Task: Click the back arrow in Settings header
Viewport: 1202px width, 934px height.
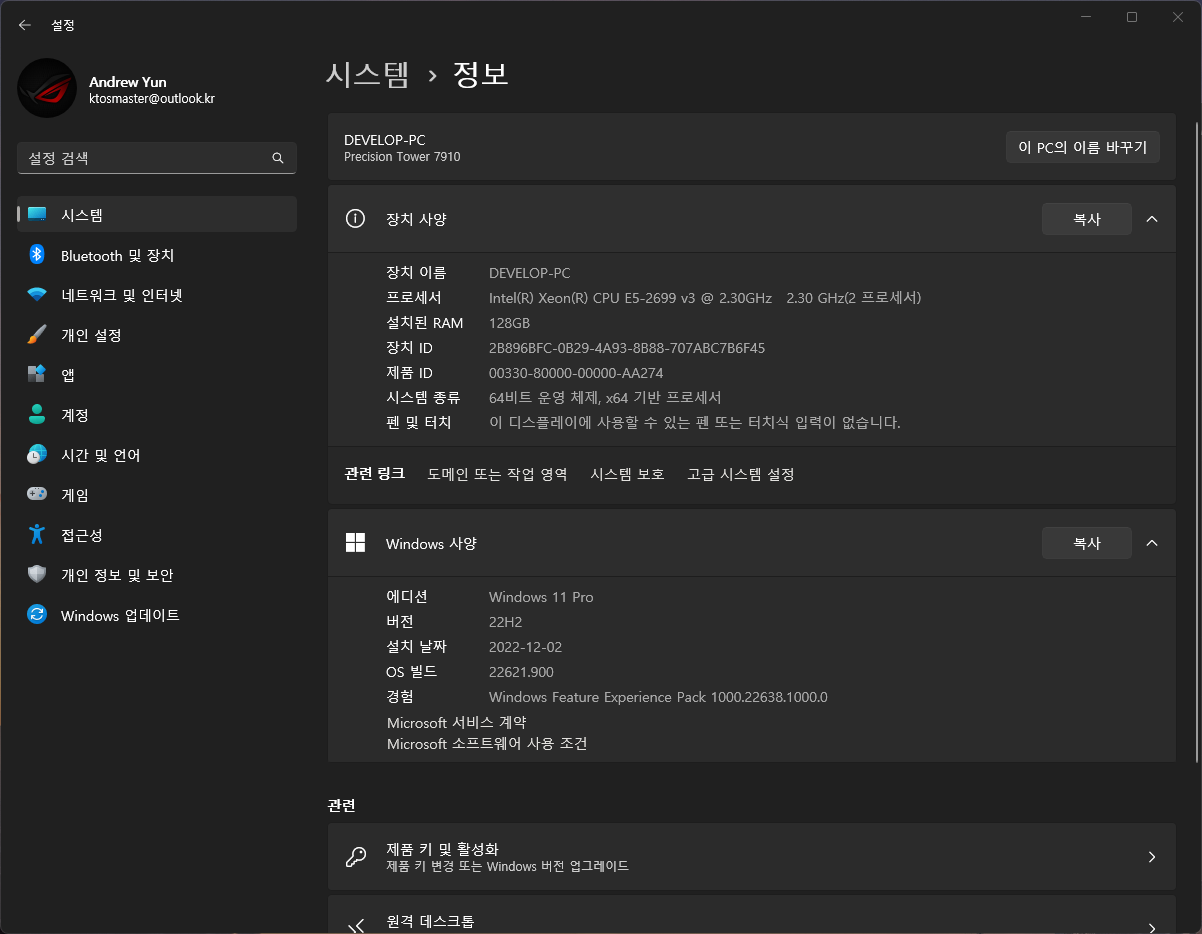Action: click(x=25, y=25)
